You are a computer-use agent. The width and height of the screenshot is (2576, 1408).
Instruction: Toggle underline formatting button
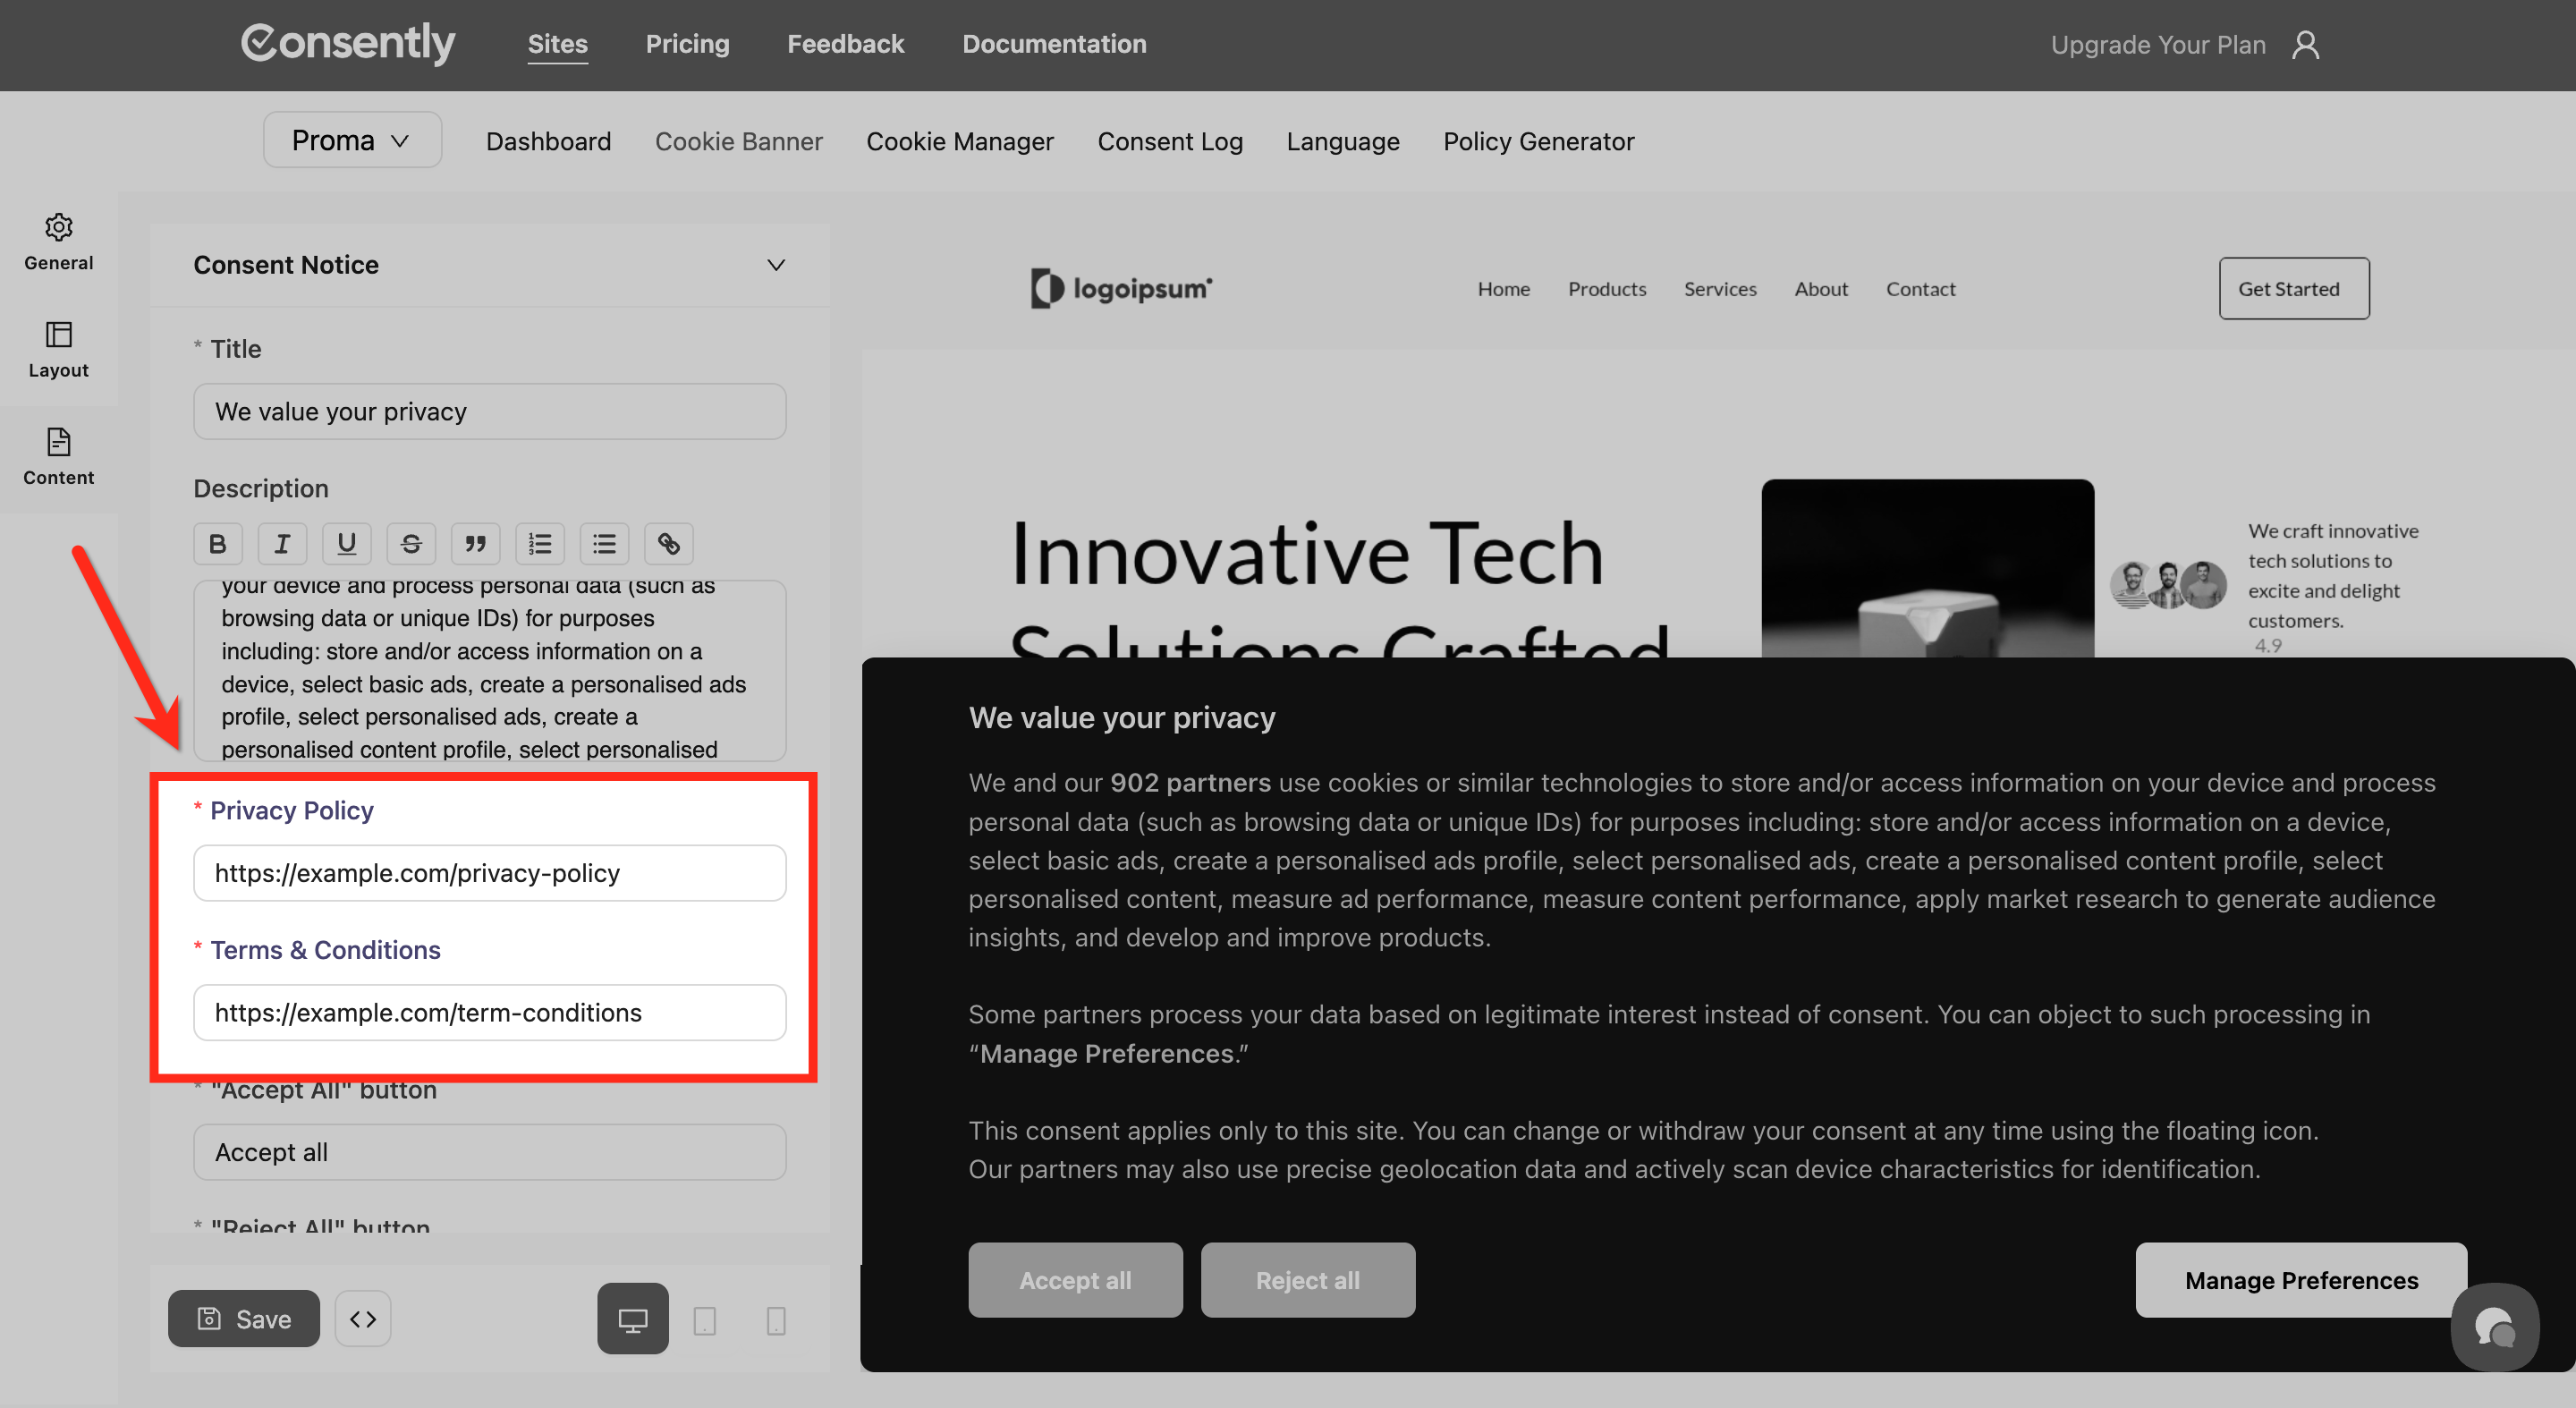(346, 543)
